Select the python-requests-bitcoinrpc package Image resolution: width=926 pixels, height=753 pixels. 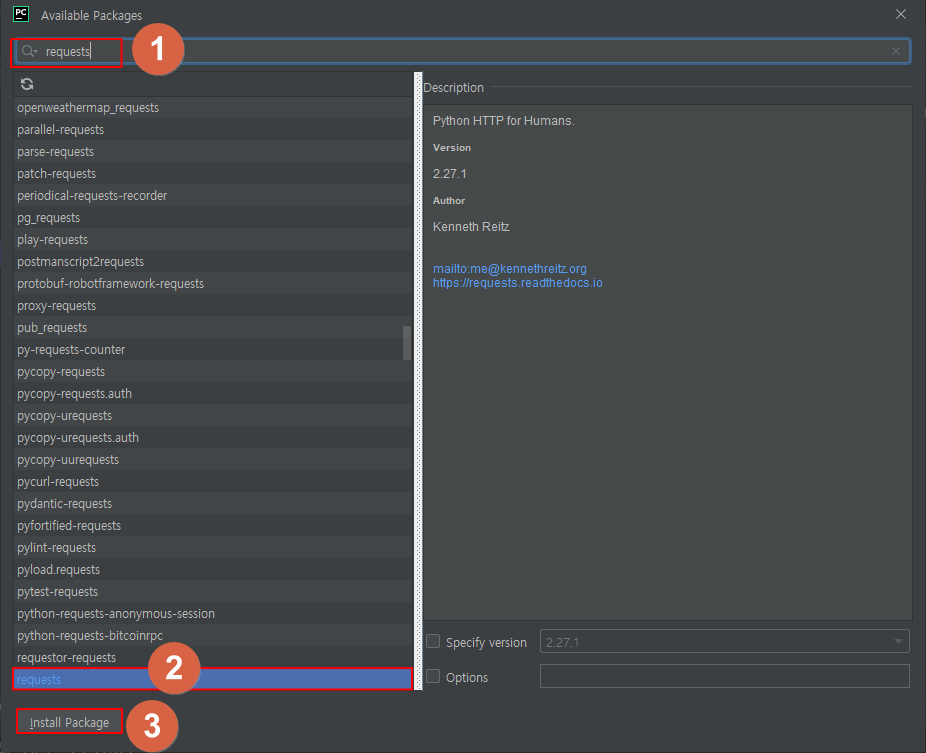point(213,635)
